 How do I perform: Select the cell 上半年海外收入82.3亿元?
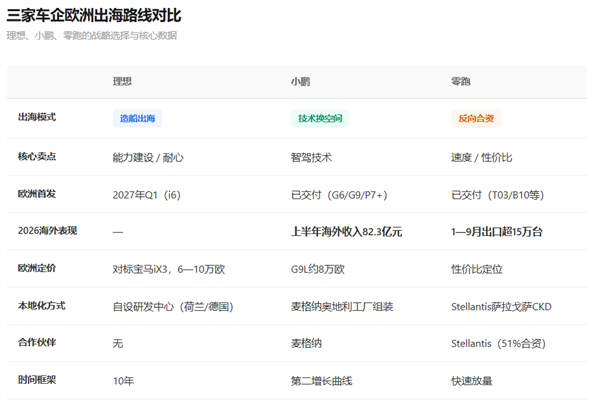click(x=347, y=232)
